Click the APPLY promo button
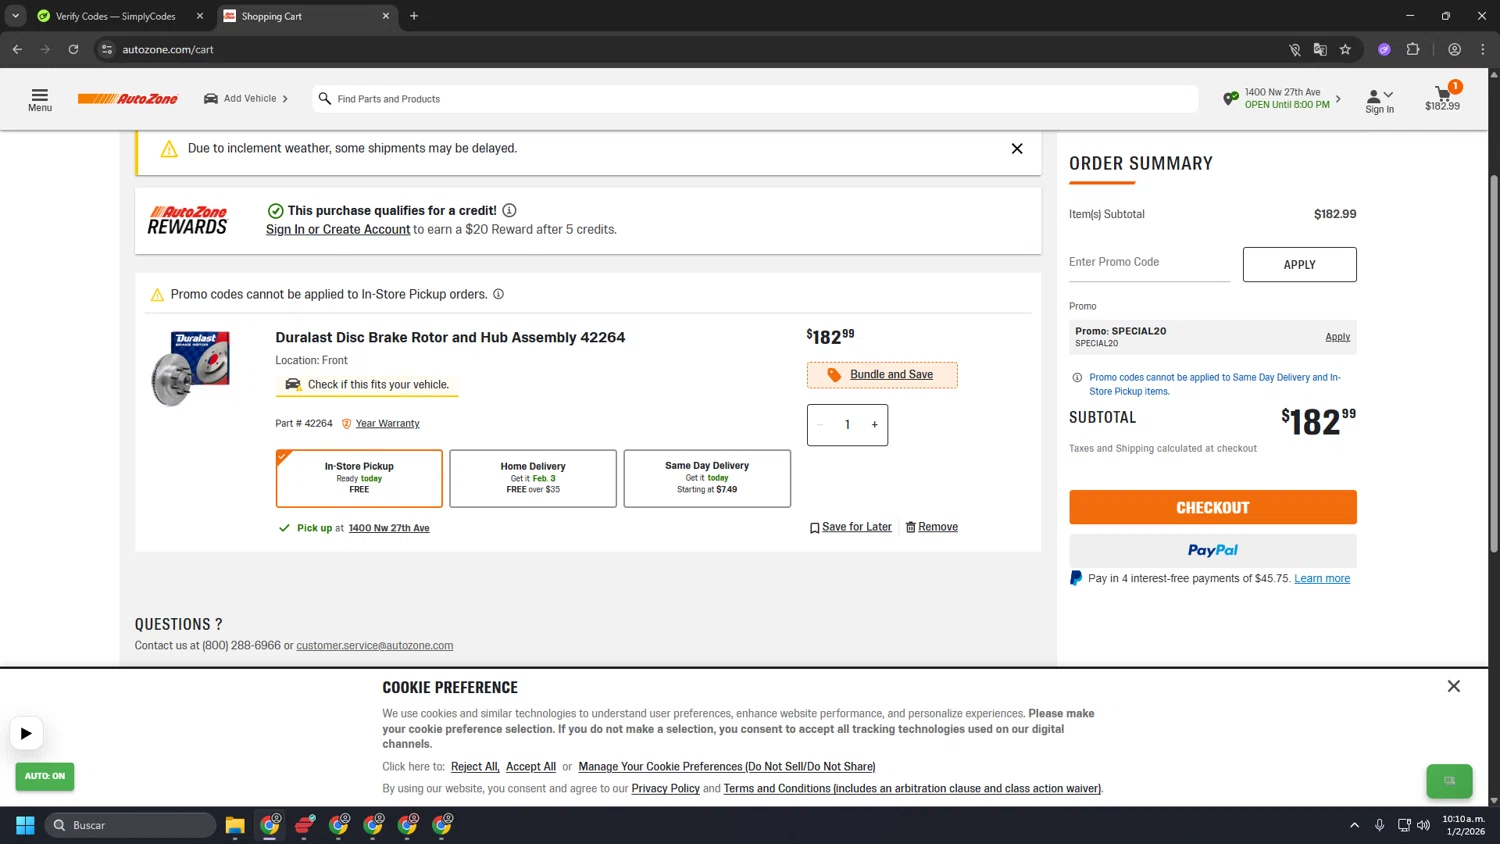Screen dimensions: 1500x844 pyautogui.click(x=1299, y=264)
